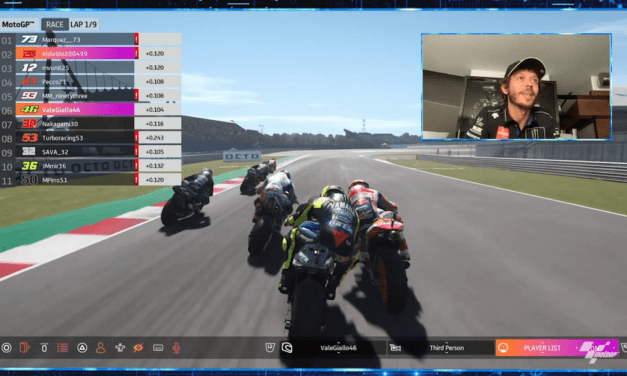Toggle the crossed-out eye visibility icon

138,348
